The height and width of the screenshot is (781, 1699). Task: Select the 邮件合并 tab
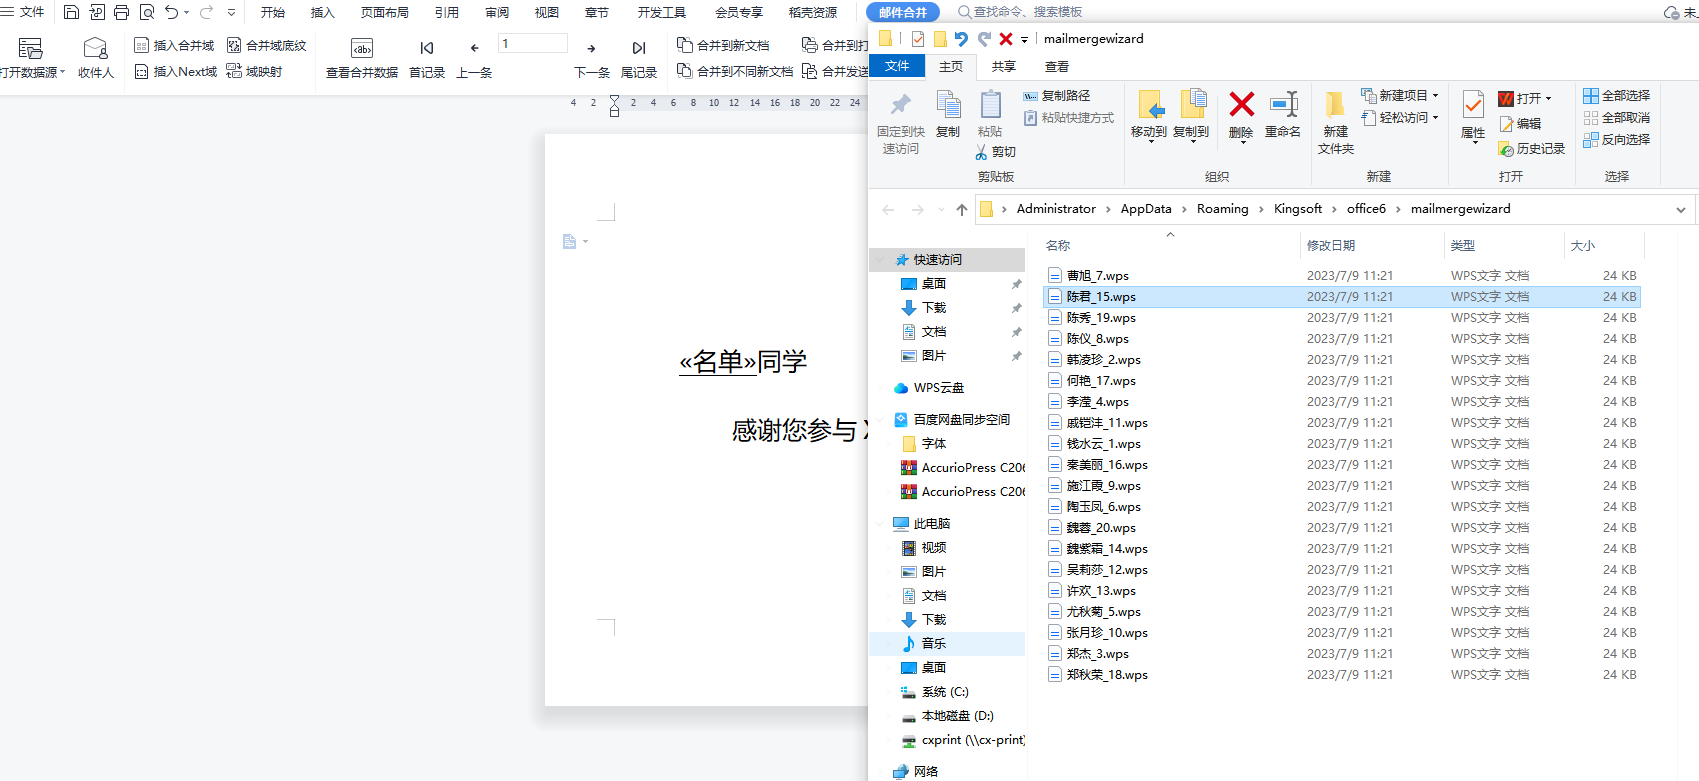pyautogui.click(x=903, y=12)
